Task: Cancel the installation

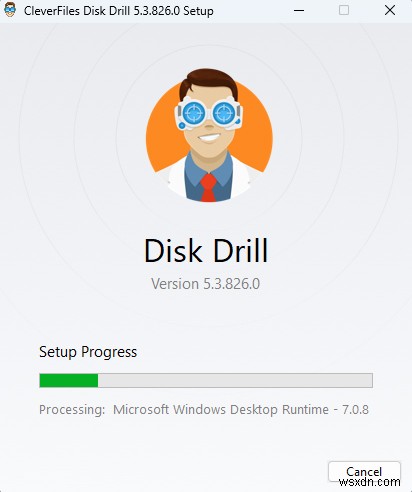Action: coord(364,472)
